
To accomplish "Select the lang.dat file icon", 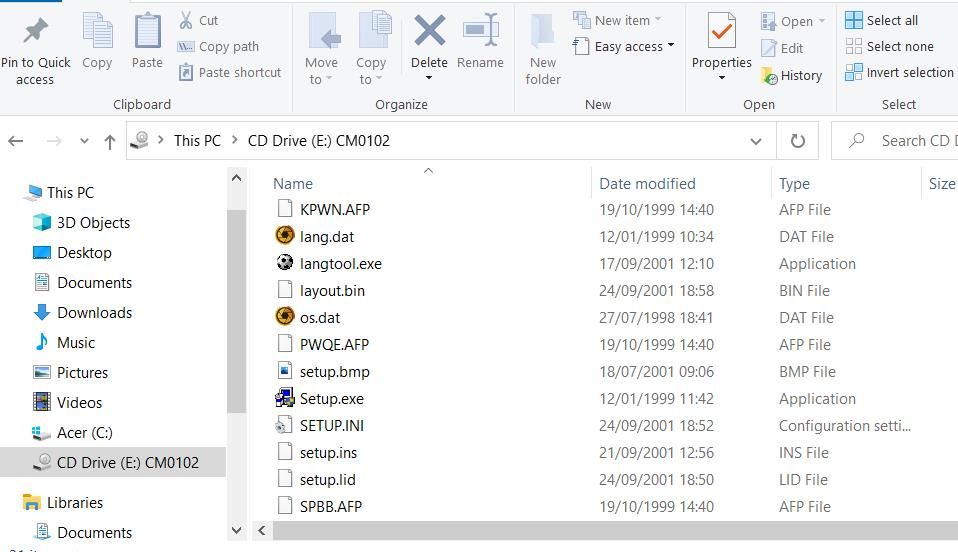I will click(285, 235).
